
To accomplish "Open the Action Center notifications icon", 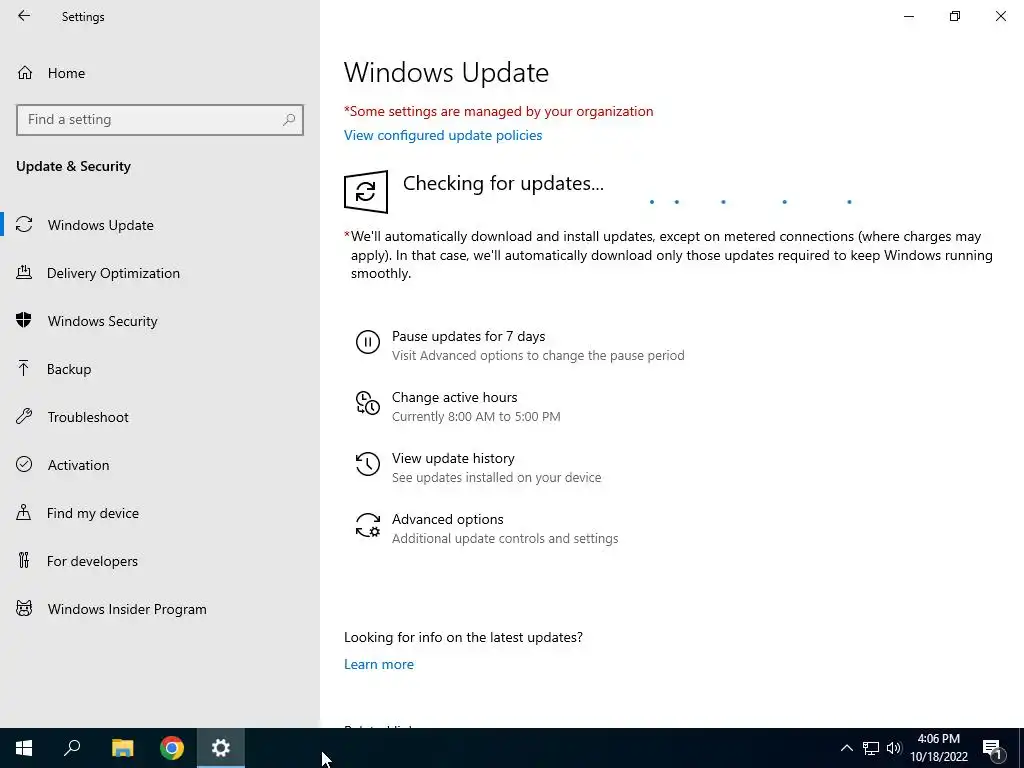I will [x=992, y=748].
